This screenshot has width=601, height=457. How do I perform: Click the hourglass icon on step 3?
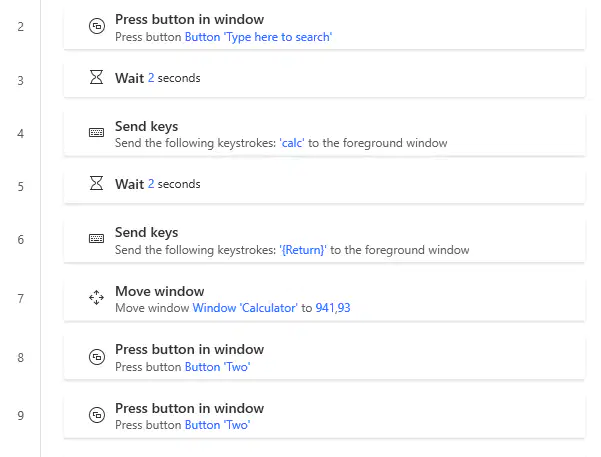pos(96,77)
